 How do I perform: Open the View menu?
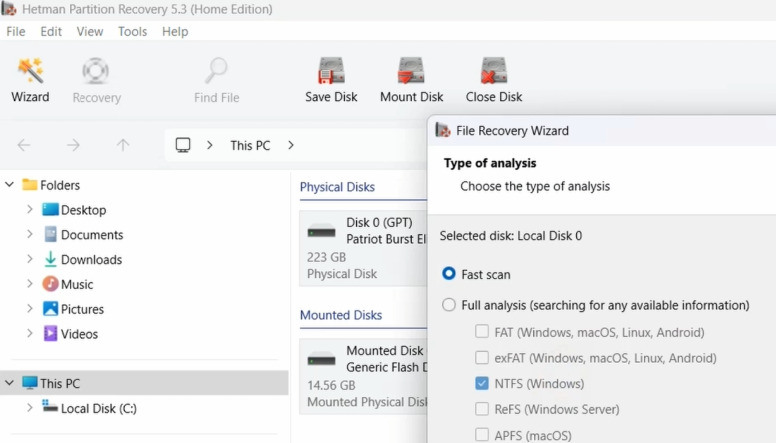(x=90, y=31)
